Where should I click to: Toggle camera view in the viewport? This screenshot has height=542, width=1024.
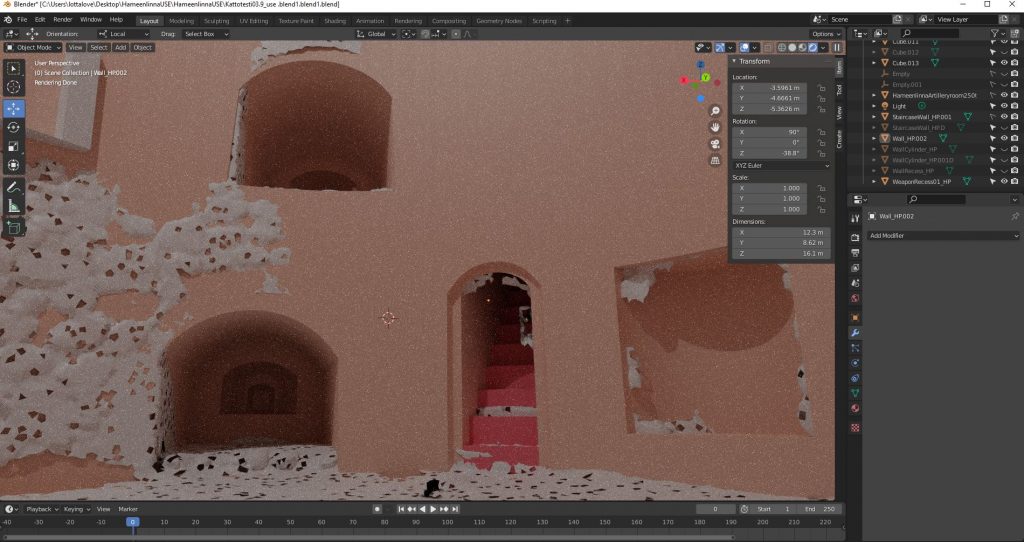pos(716,144)
